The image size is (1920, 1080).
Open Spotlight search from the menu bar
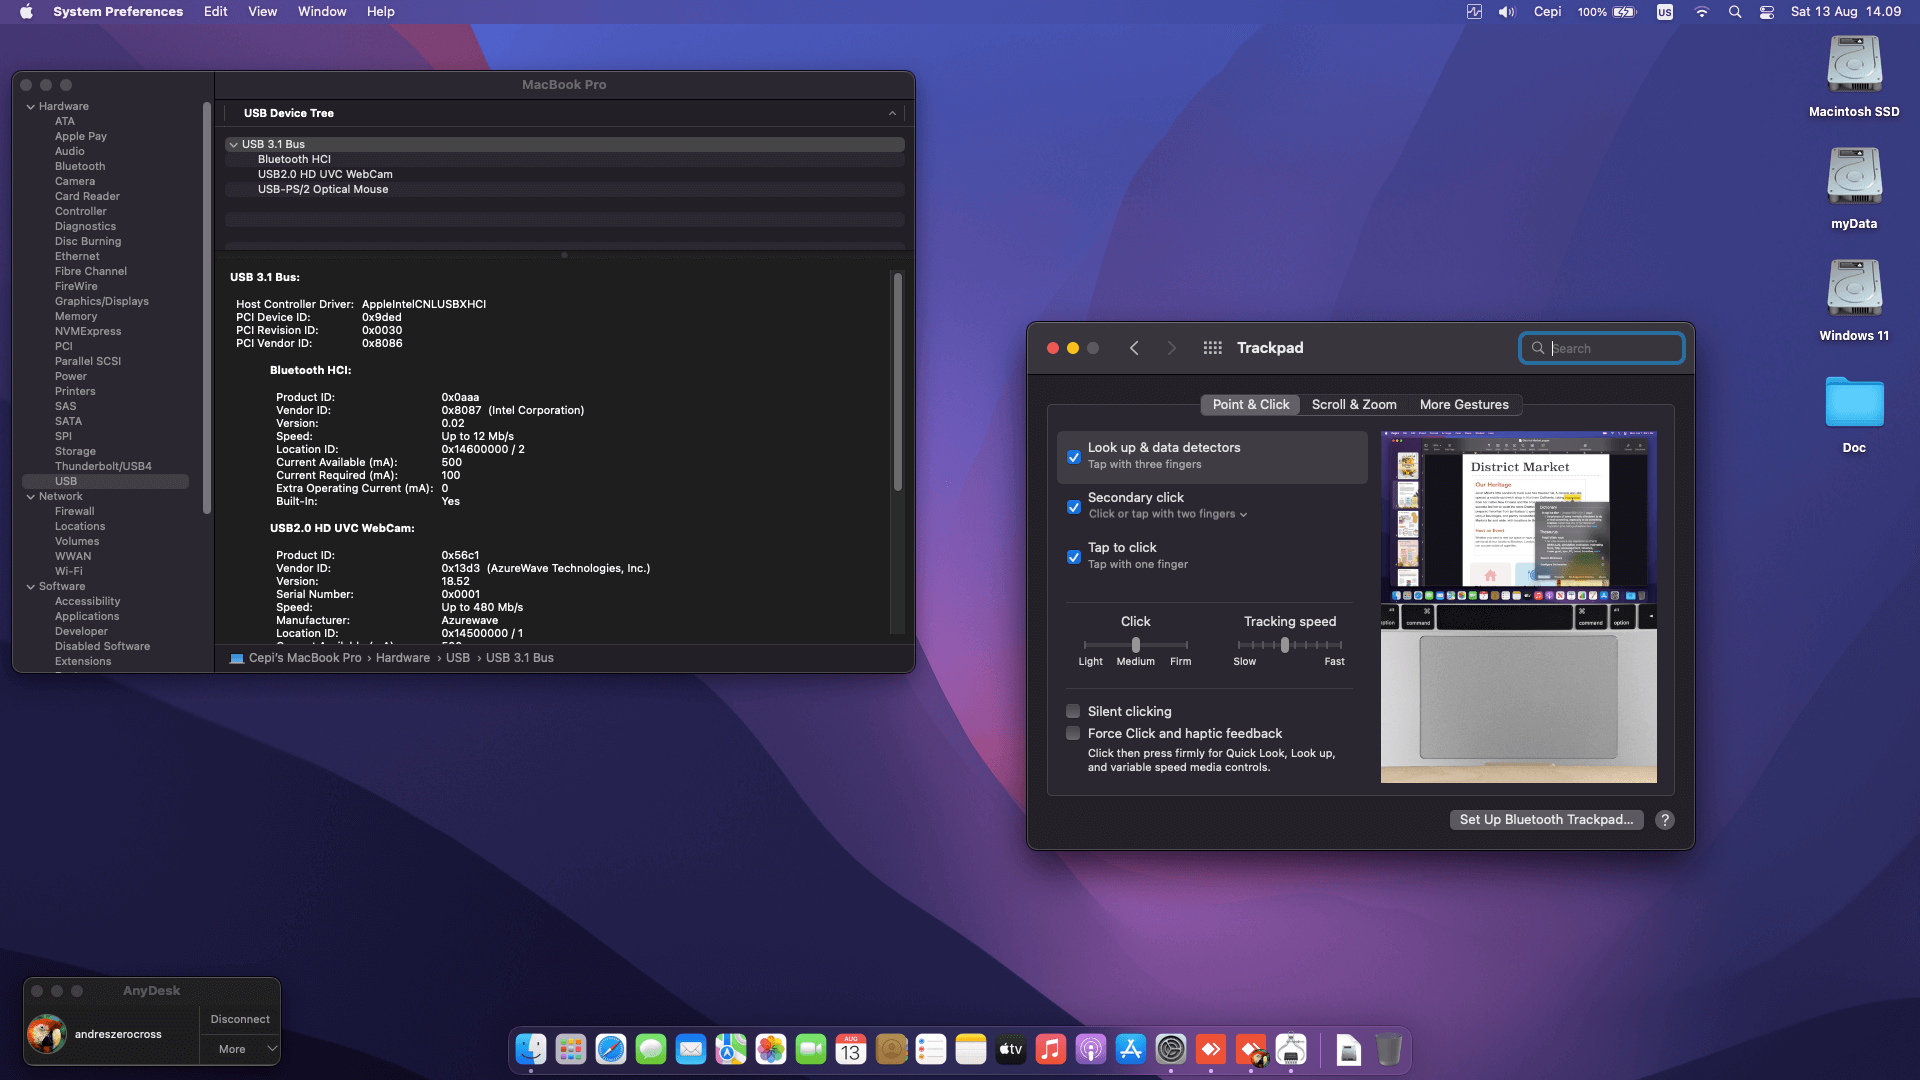point(1735,12)
